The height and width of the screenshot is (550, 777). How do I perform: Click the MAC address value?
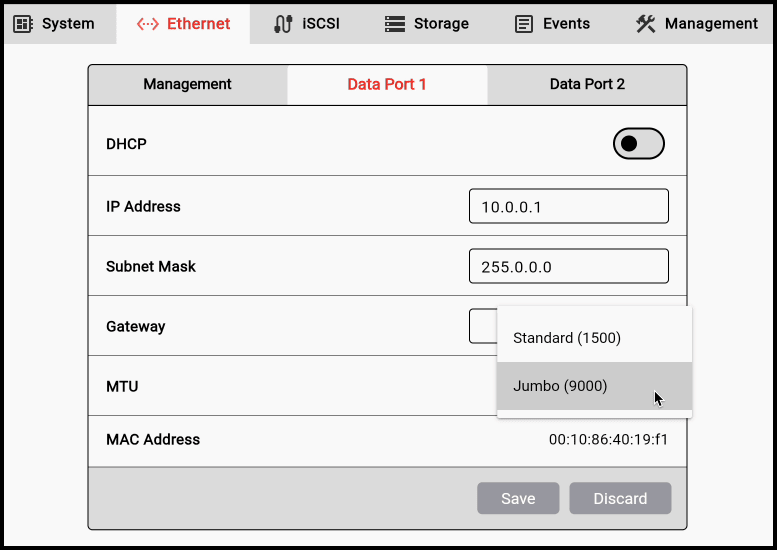(608, 440)
